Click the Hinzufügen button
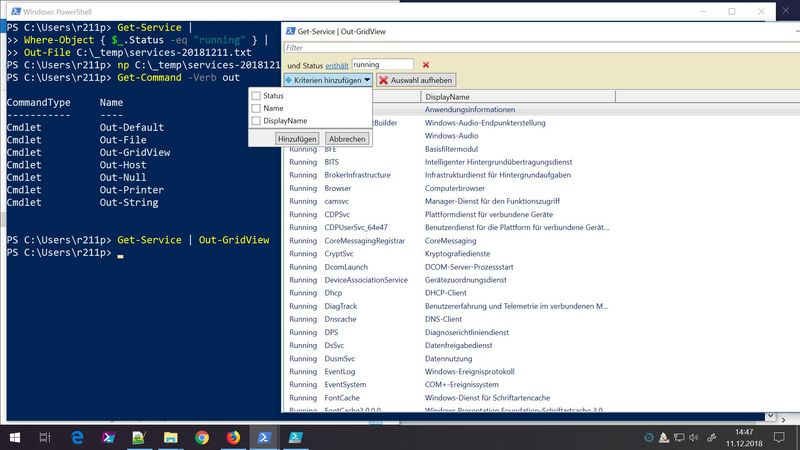The width and height of the screenshot is (800, 450). [x=298, y=138]
